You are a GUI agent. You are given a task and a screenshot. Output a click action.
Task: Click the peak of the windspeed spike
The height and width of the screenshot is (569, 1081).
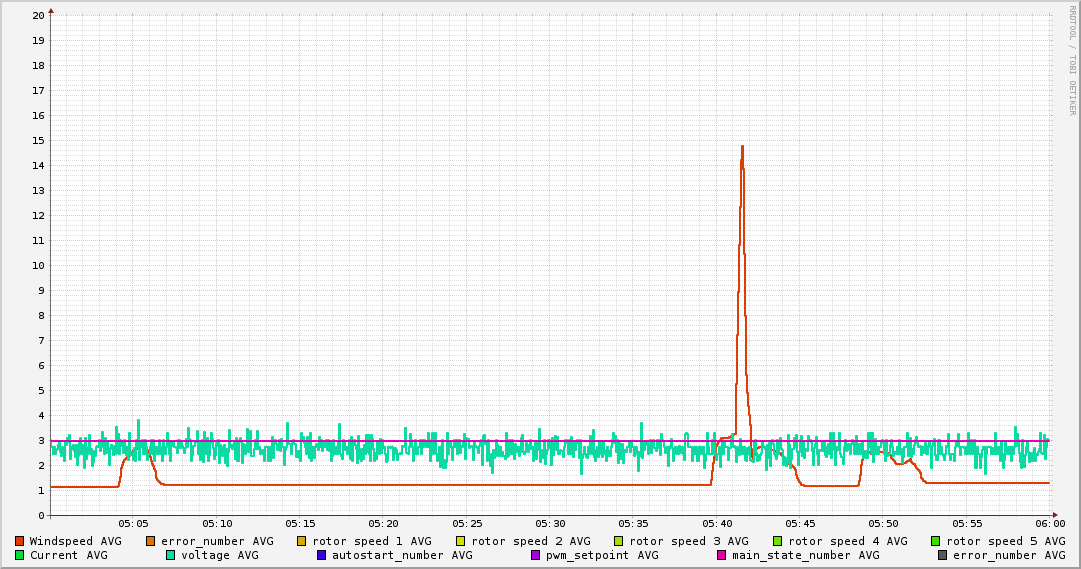742,147
